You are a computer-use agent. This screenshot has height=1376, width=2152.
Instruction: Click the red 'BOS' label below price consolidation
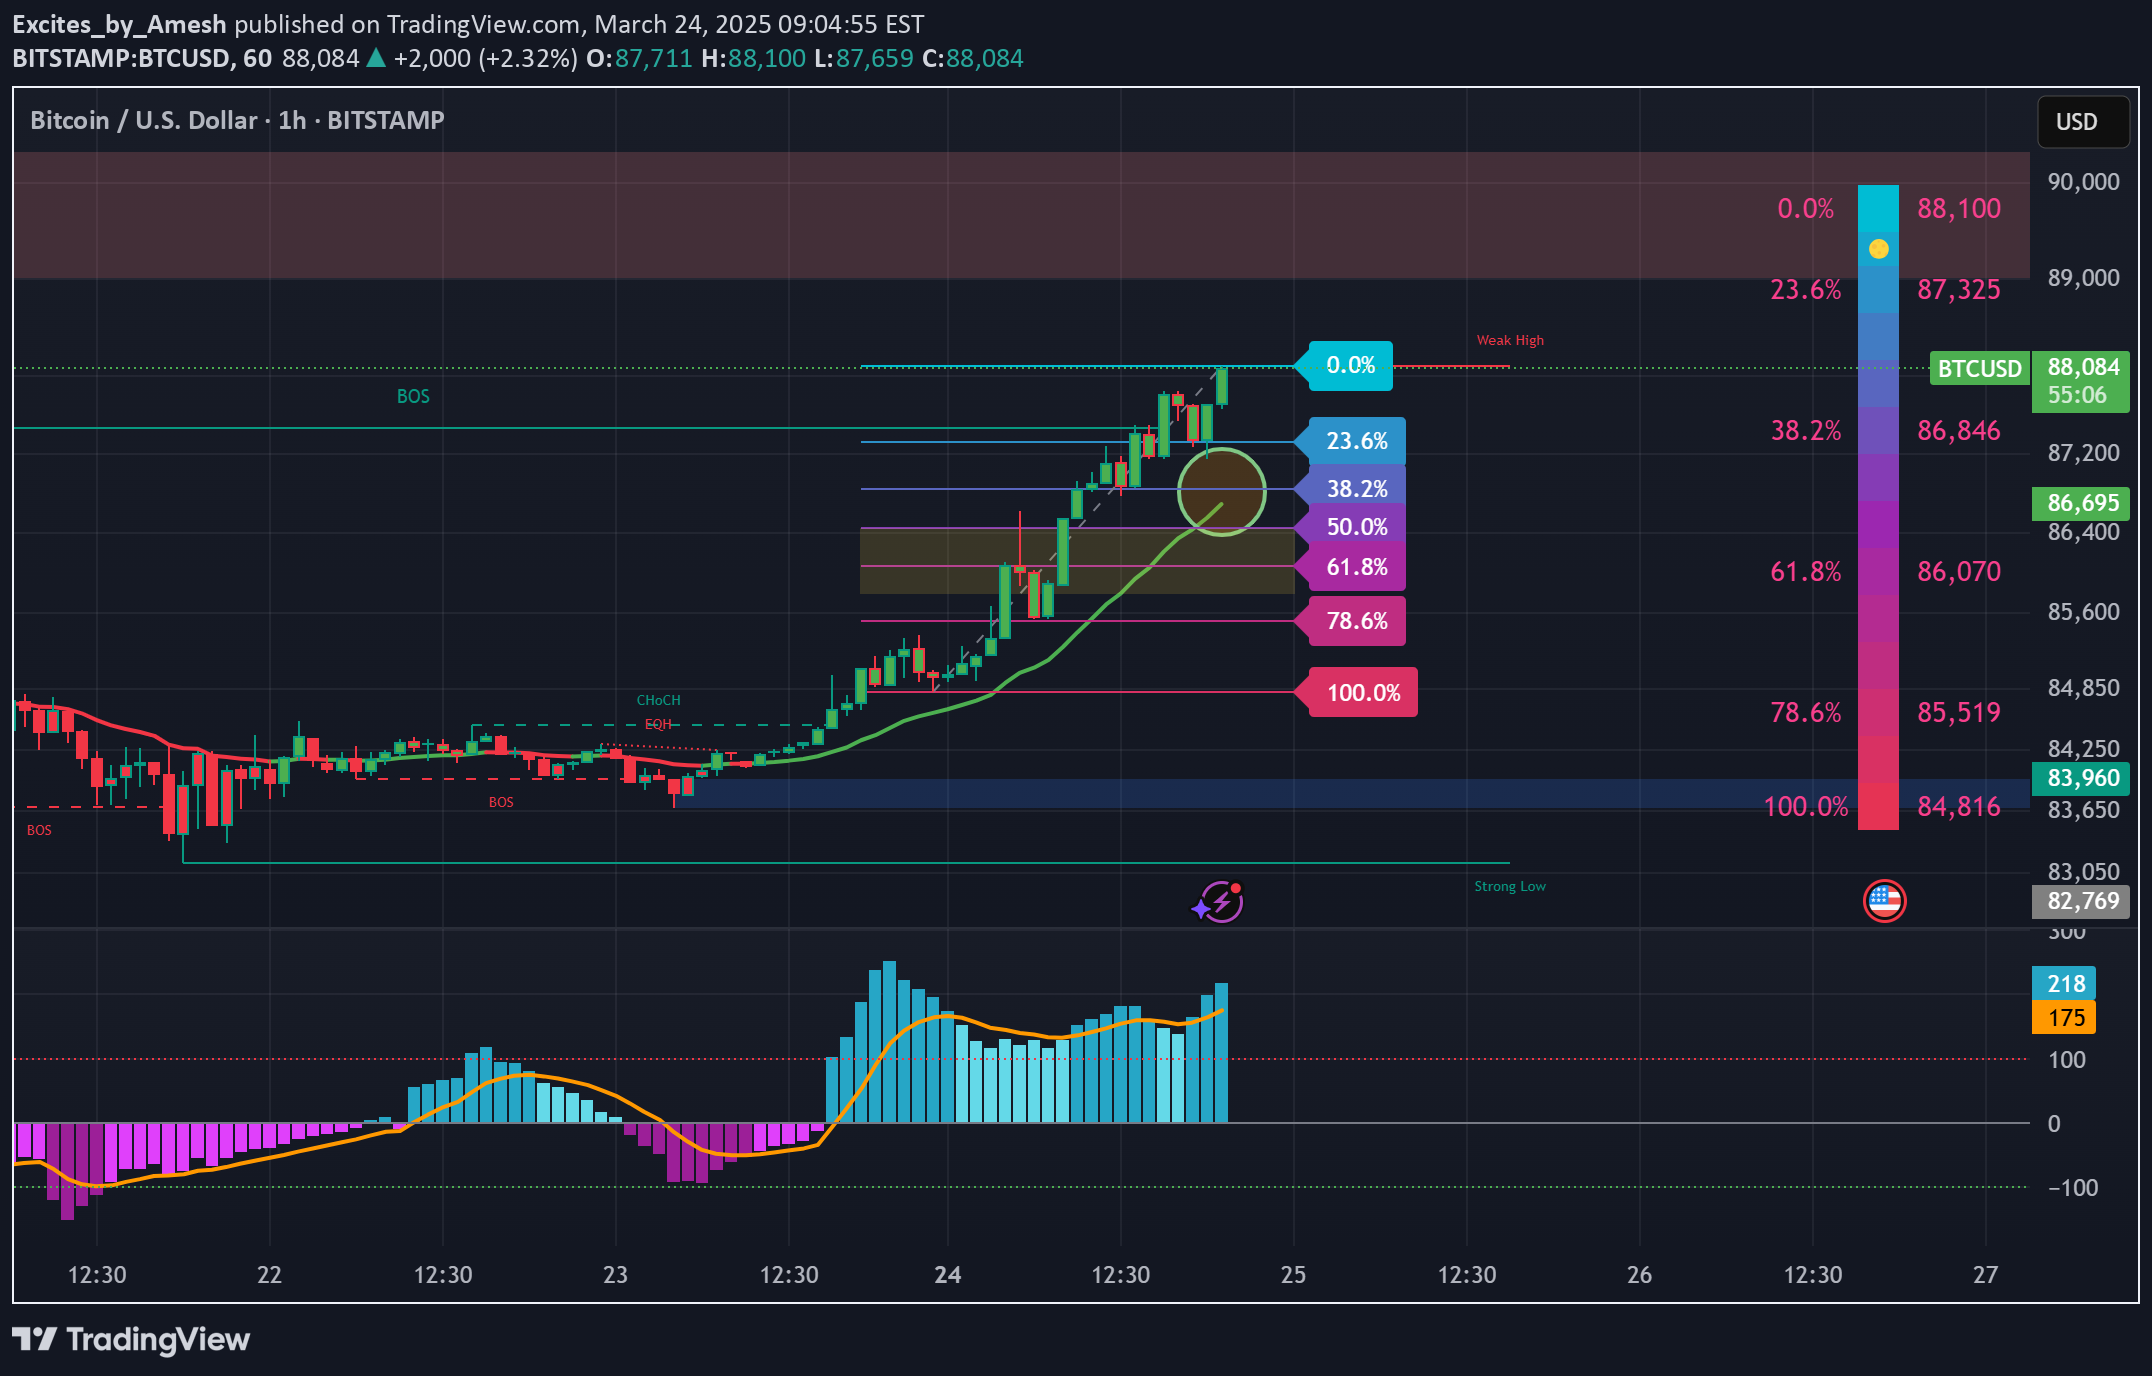click(501, 802)
